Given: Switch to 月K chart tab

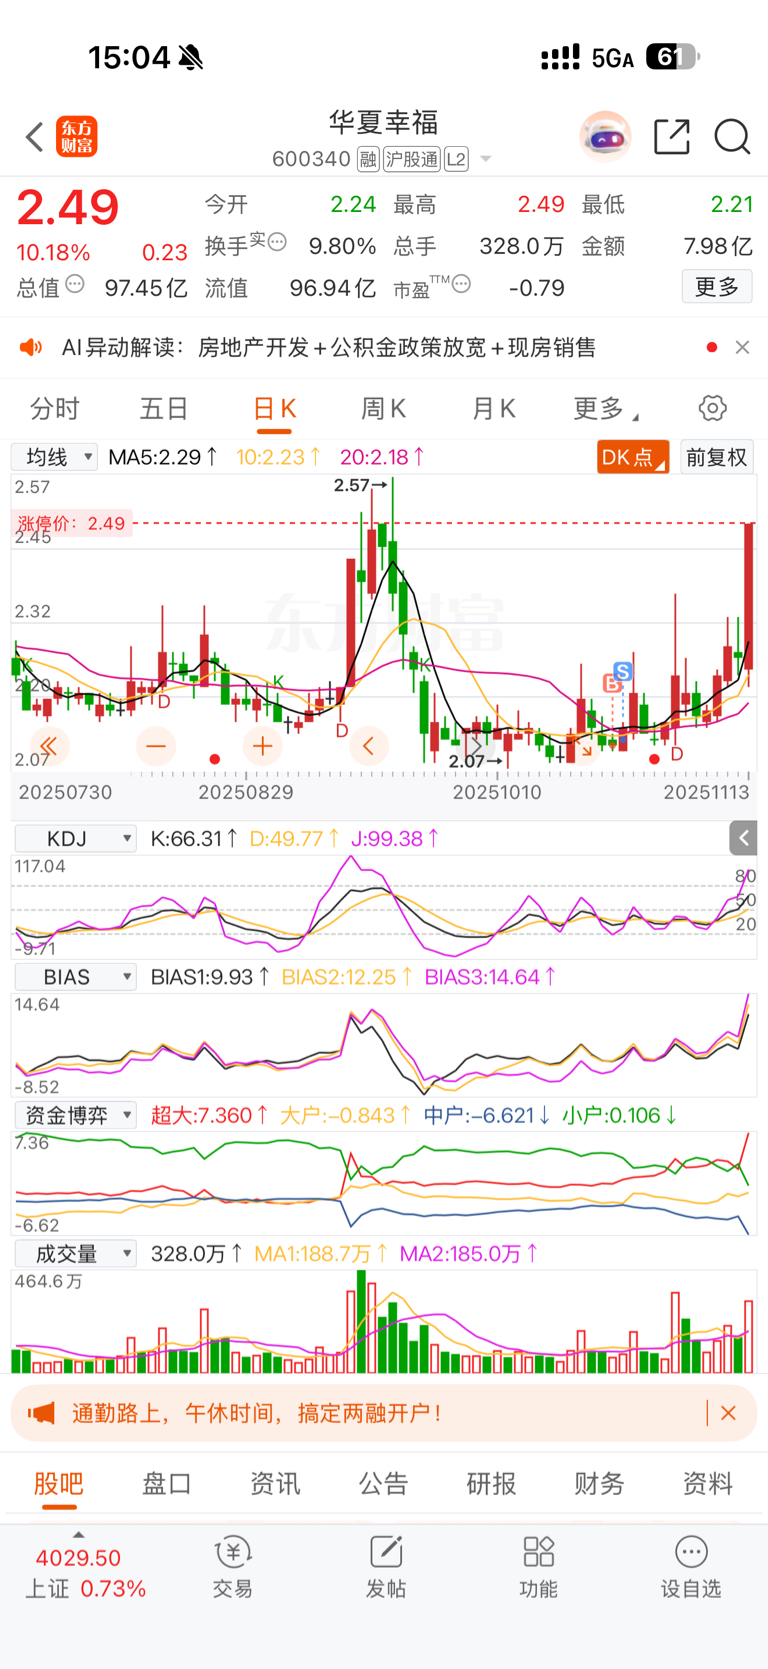Looking at the screenshot, I should (x=494, y=408).
